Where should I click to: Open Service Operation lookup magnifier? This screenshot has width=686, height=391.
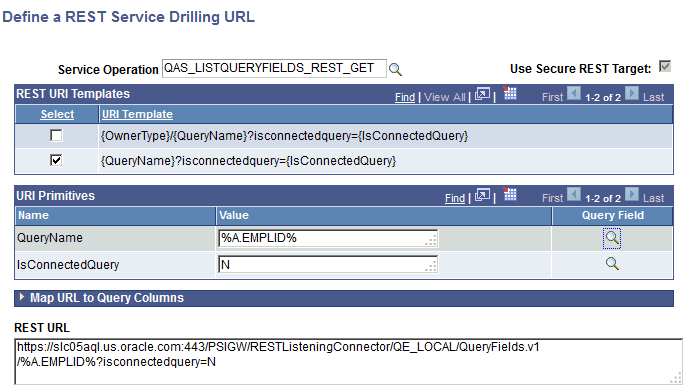pyautogui.click(x=396, y=69)
